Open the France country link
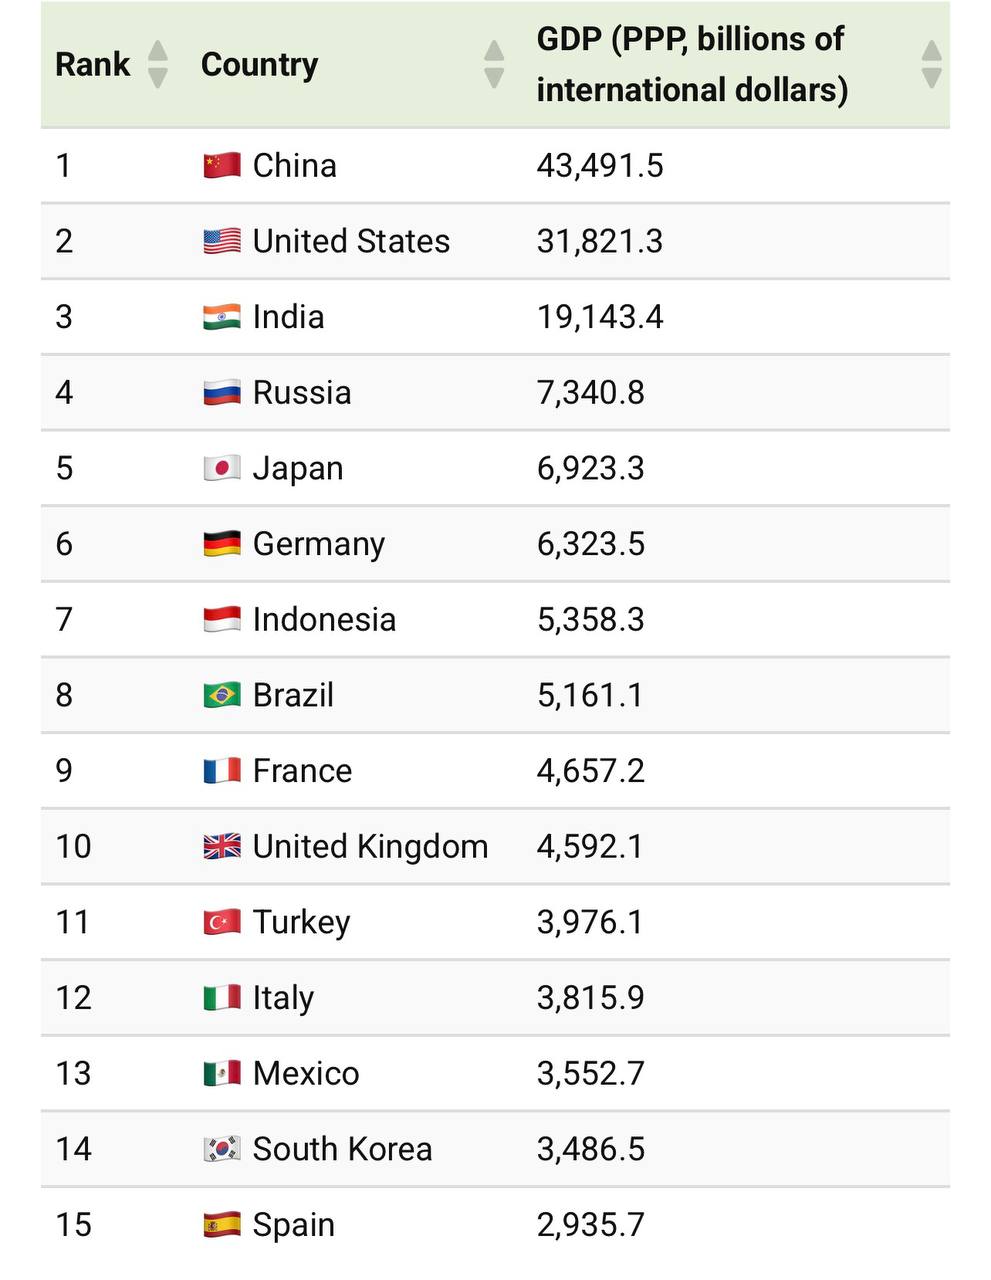 pyautogui.click(x=302, y=771)
